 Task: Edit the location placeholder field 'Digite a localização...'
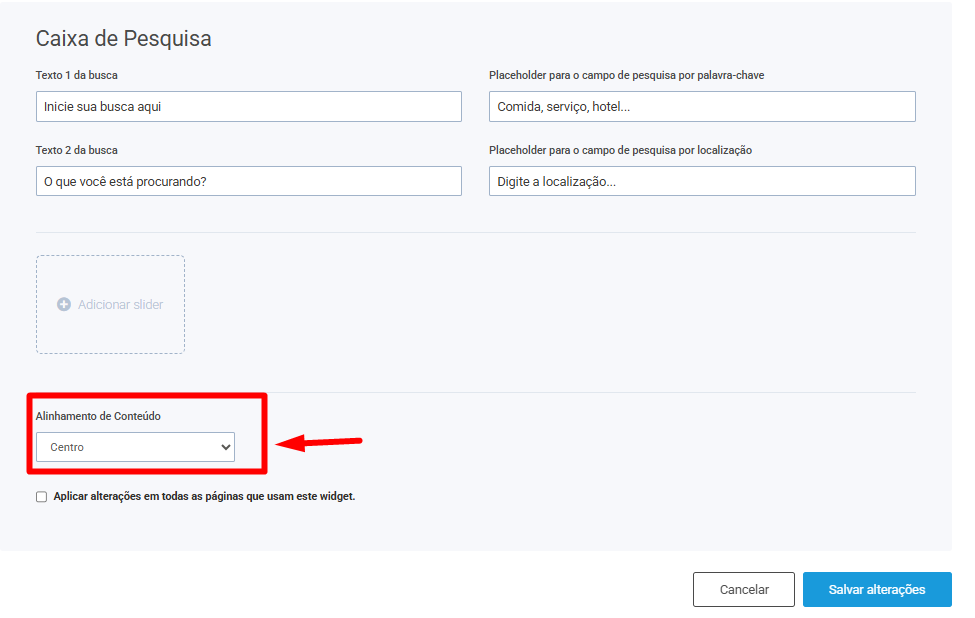702,181
